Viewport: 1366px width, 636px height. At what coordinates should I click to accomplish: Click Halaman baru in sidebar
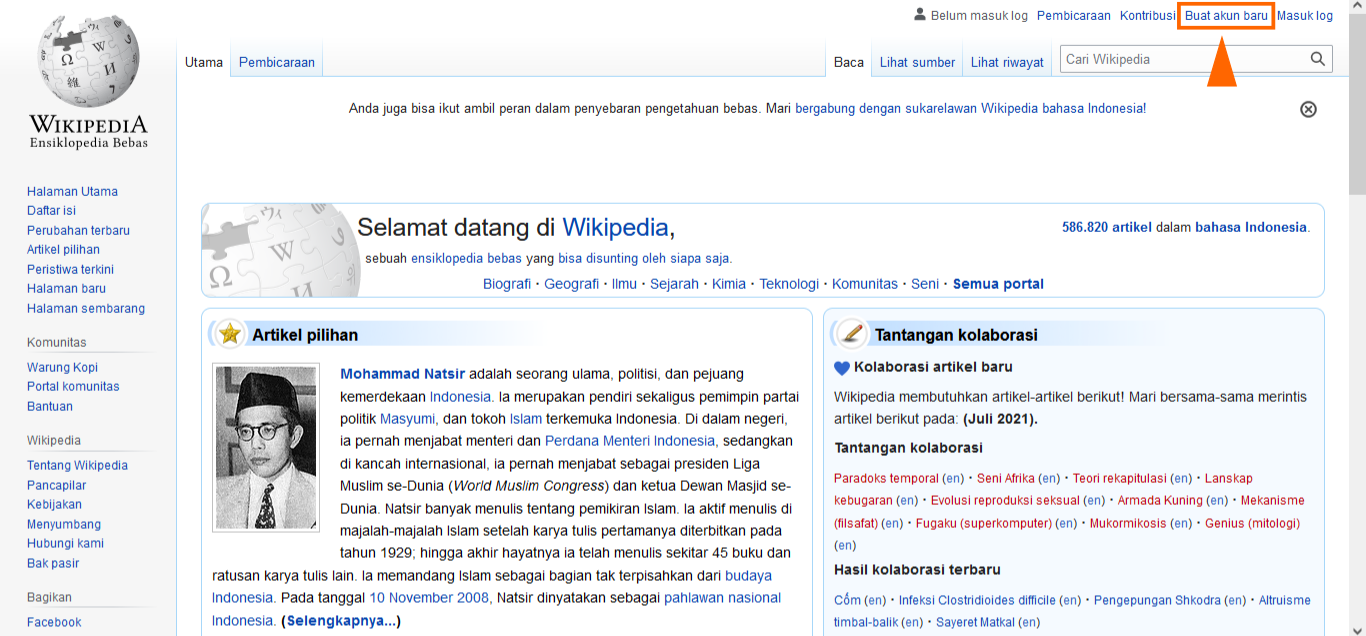pos(66,289)
